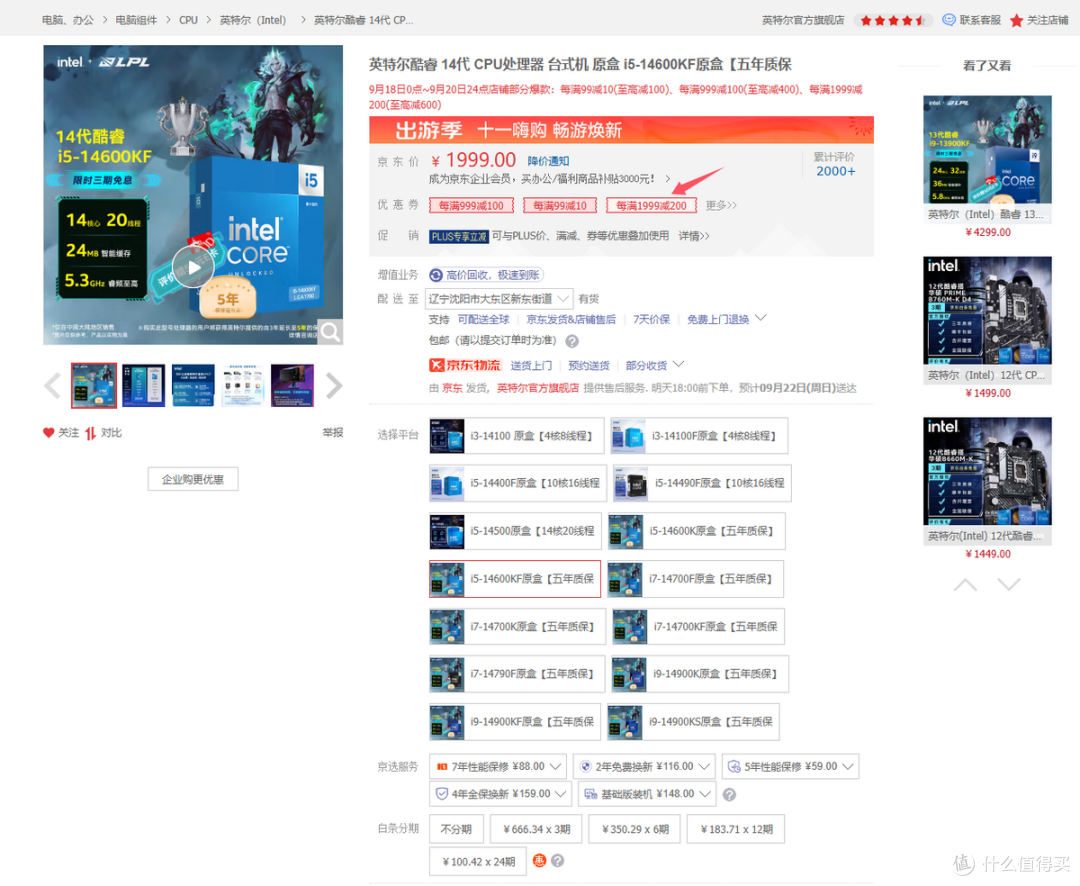This screenshot has width=1080, height=886.
Task: Open delivery address dropdown 辽宁沈阳市大东区
Action: tap(499, 299)
